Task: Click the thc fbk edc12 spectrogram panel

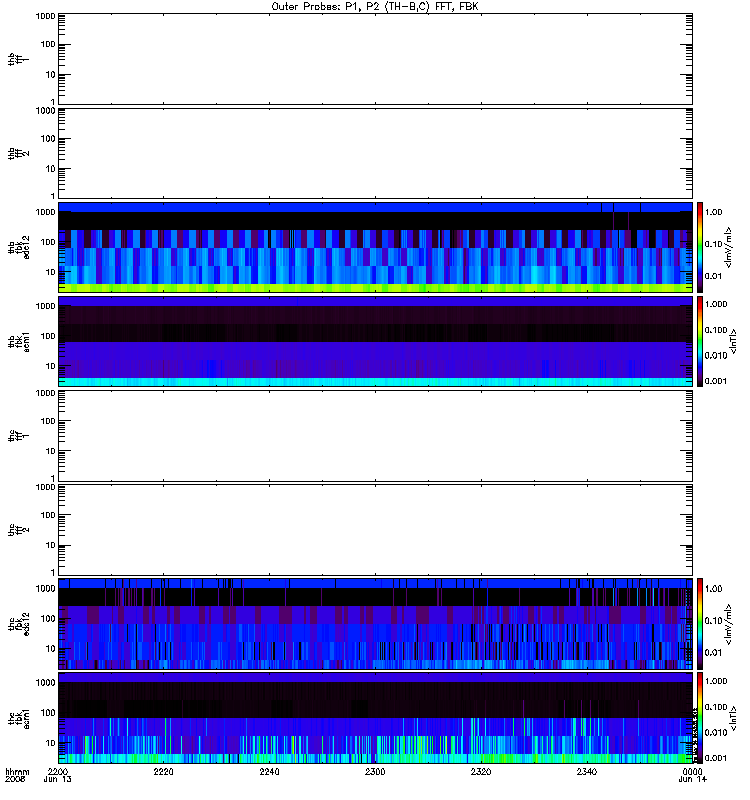Action: coord(376,623)
